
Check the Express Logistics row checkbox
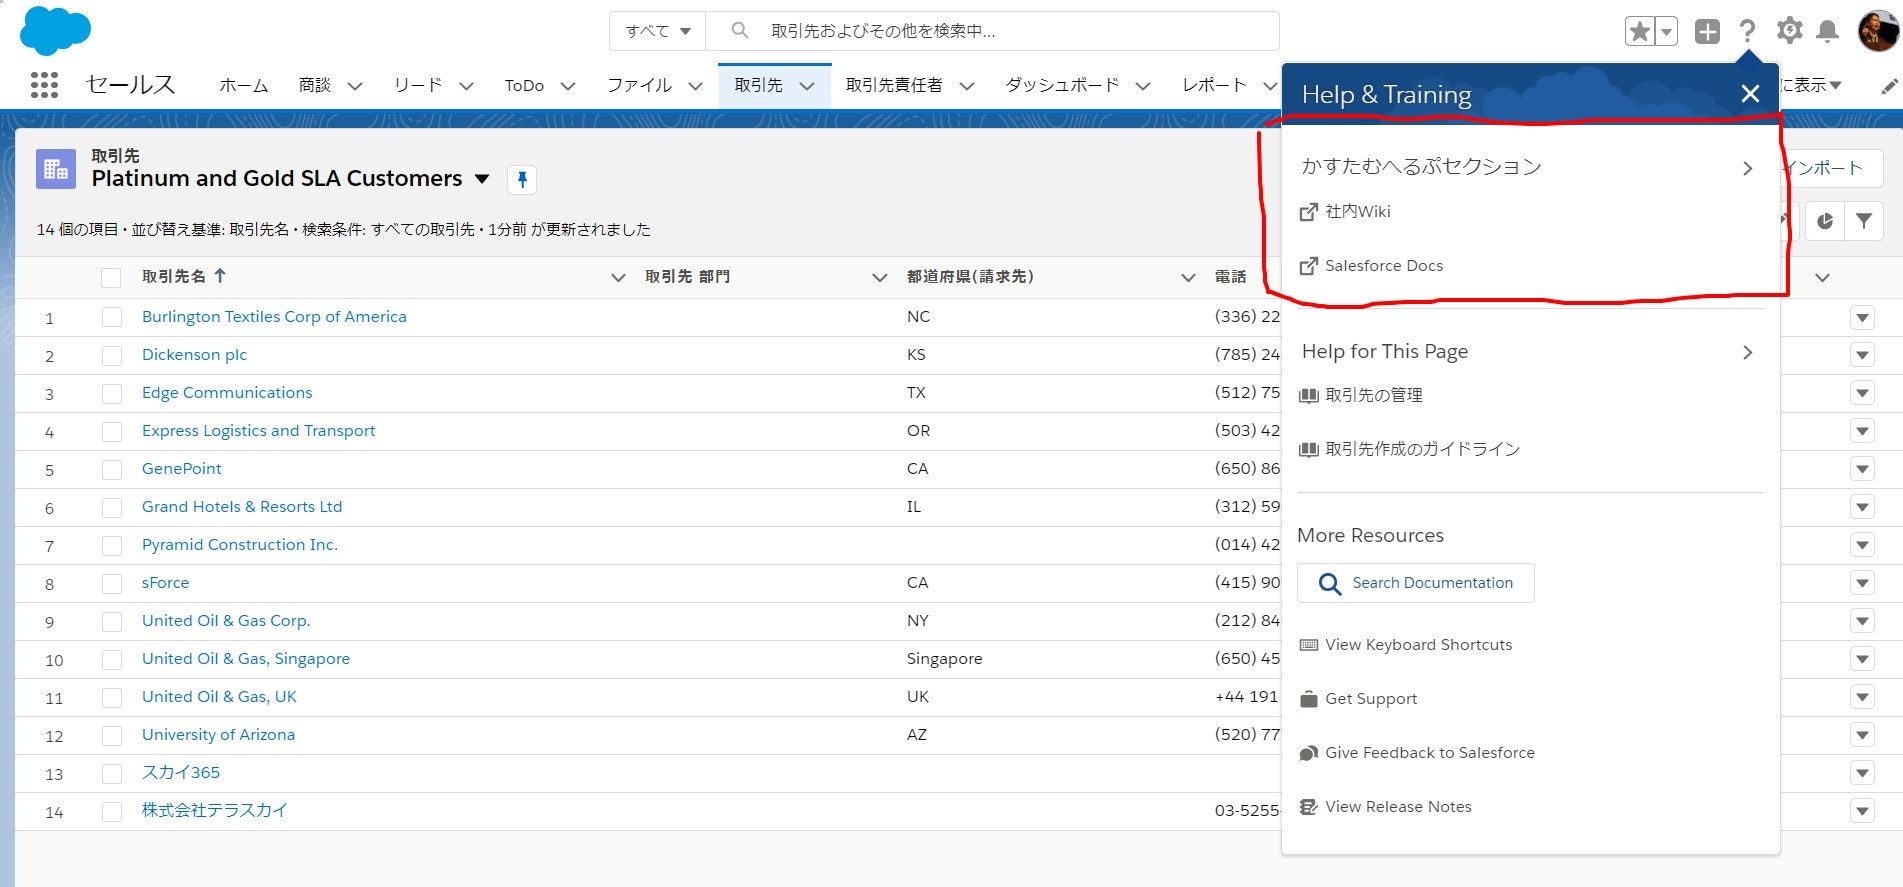click(x=111, y=431)
